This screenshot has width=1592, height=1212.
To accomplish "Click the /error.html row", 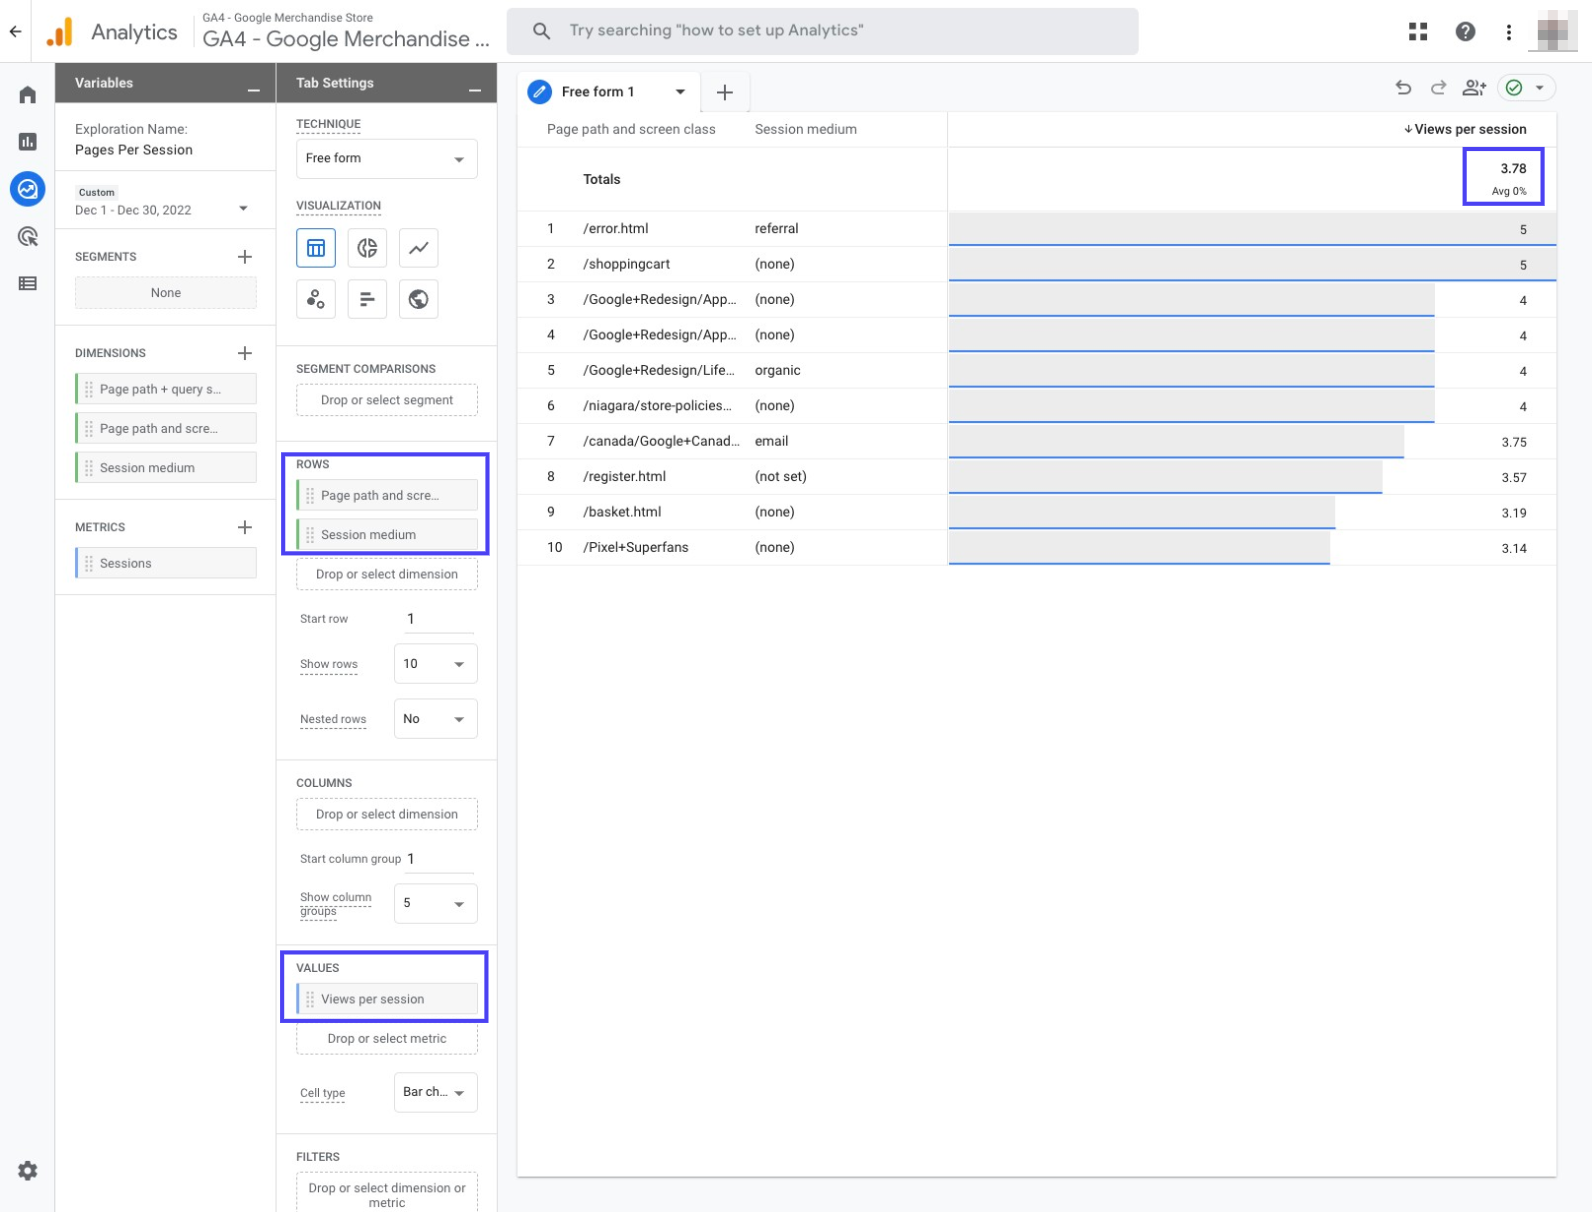I will pyautogui.click(x=1036, y=229).
